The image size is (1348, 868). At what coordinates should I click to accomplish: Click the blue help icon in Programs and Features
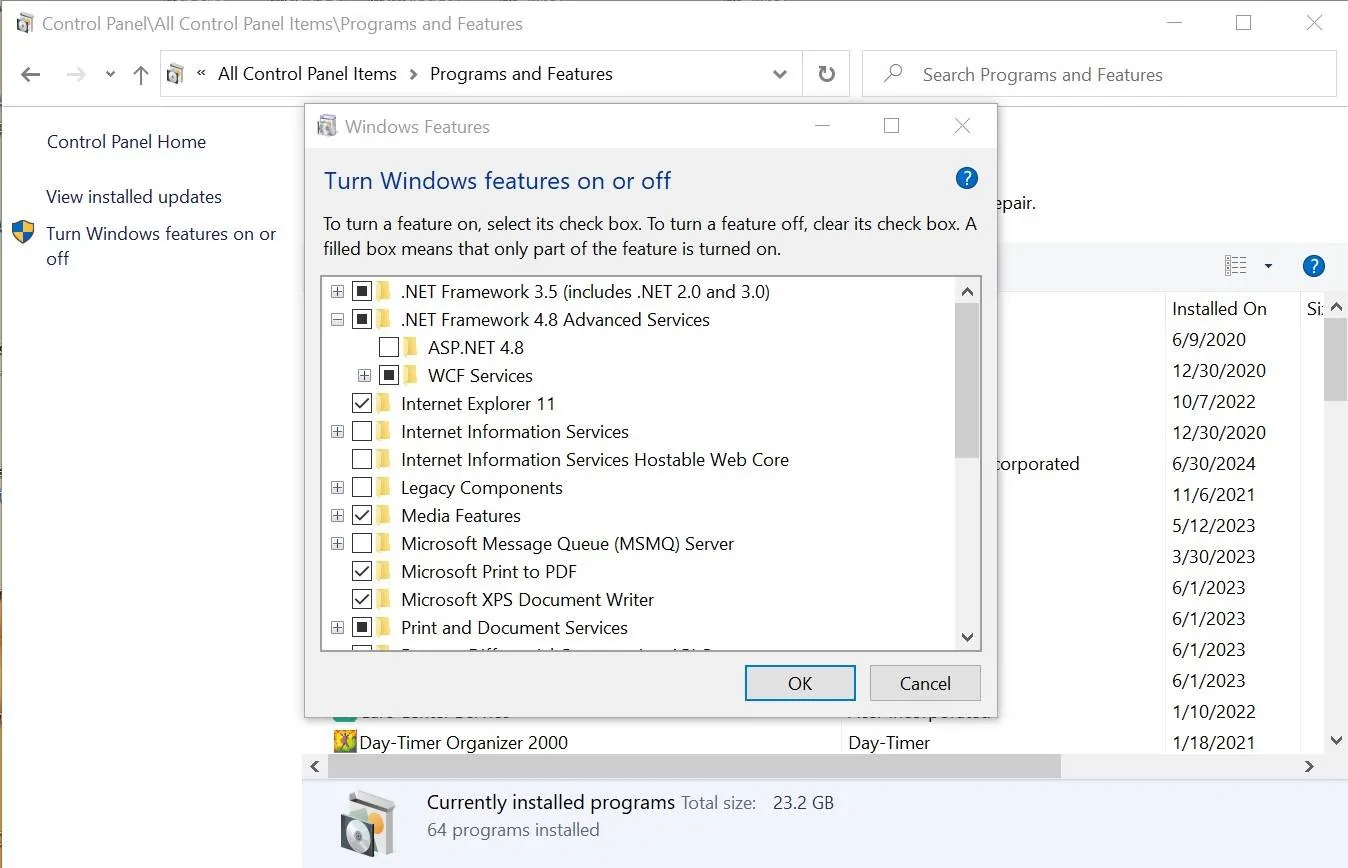(x=1314, y=266)
